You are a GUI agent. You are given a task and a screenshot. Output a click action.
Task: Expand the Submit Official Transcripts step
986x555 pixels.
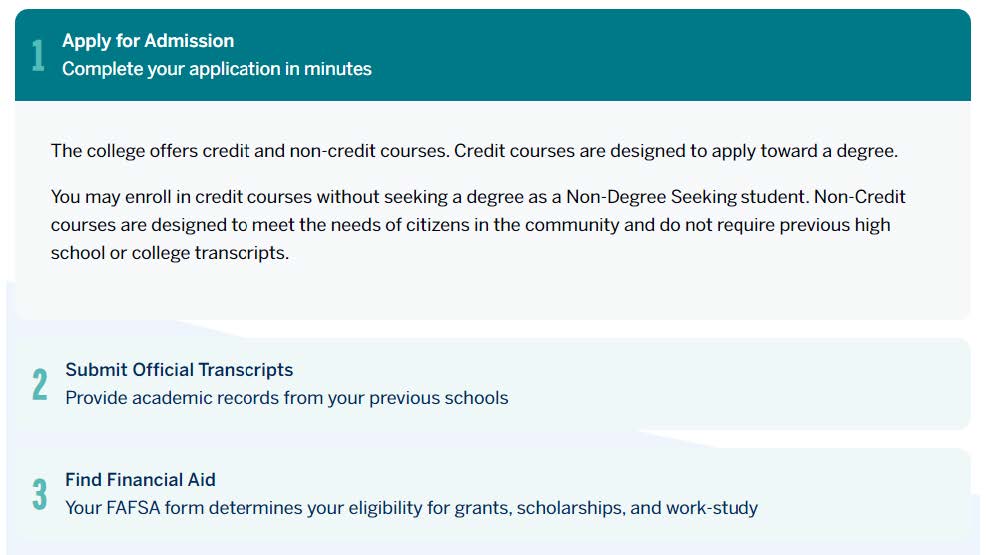click(x=179, y=370)
